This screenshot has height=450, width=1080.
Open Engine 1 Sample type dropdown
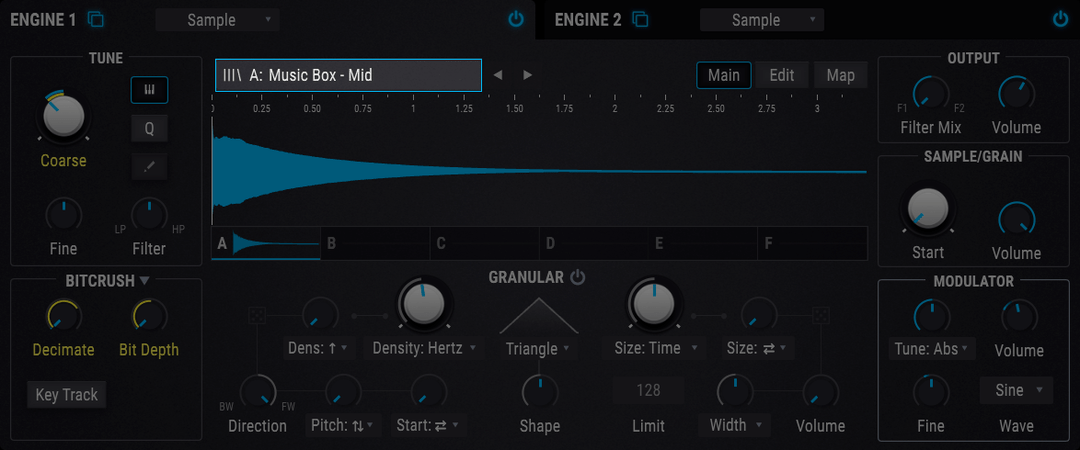point(218,20)
